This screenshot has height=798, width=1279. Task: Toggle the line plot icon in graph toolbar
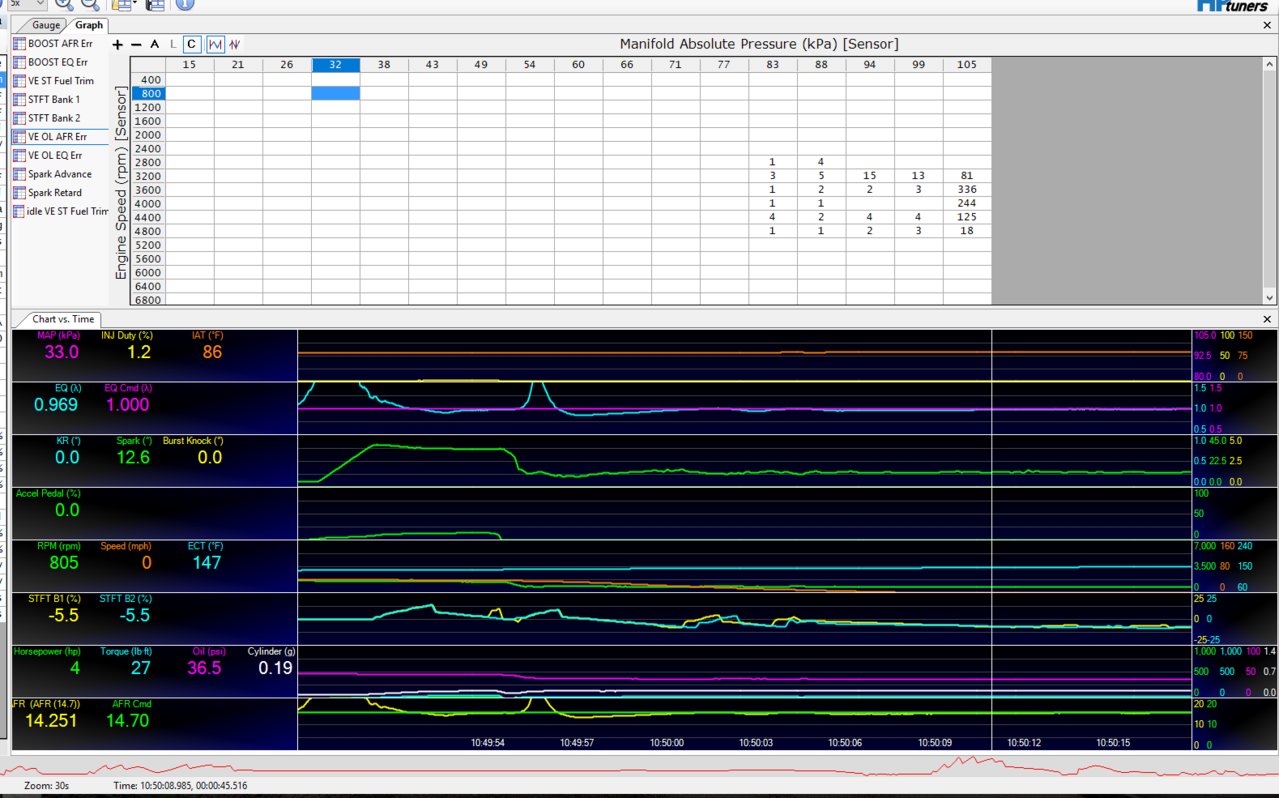(215, 44)
